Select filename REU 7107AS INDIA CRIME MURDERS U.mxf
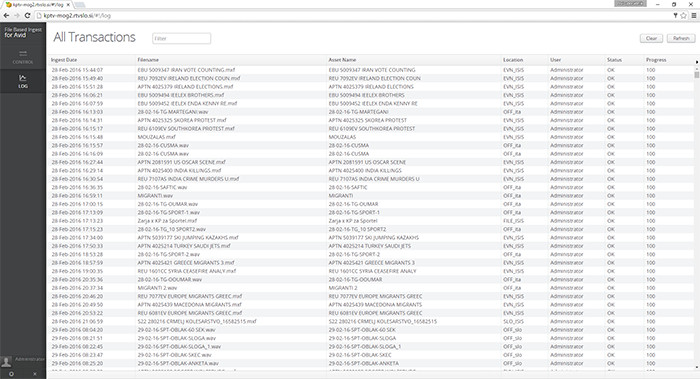 (188, 179)
